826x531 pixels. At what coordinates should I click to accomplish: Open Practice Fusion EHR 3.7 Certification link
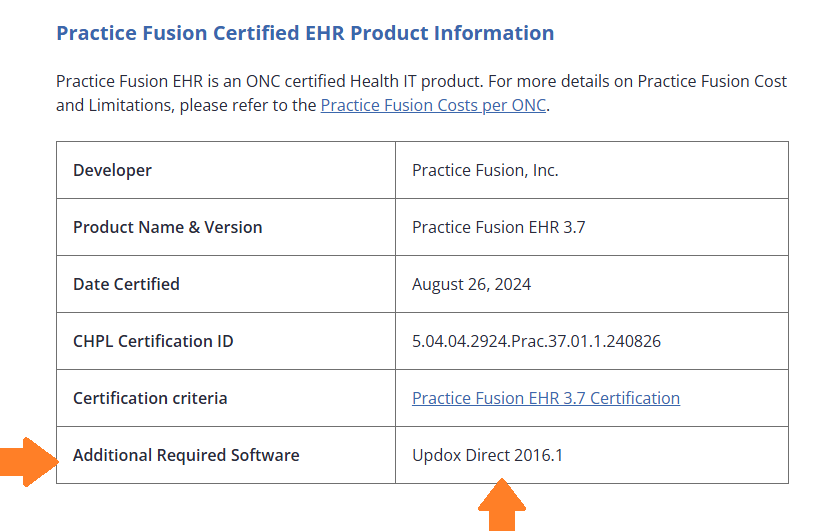click(x=545, y=398)
